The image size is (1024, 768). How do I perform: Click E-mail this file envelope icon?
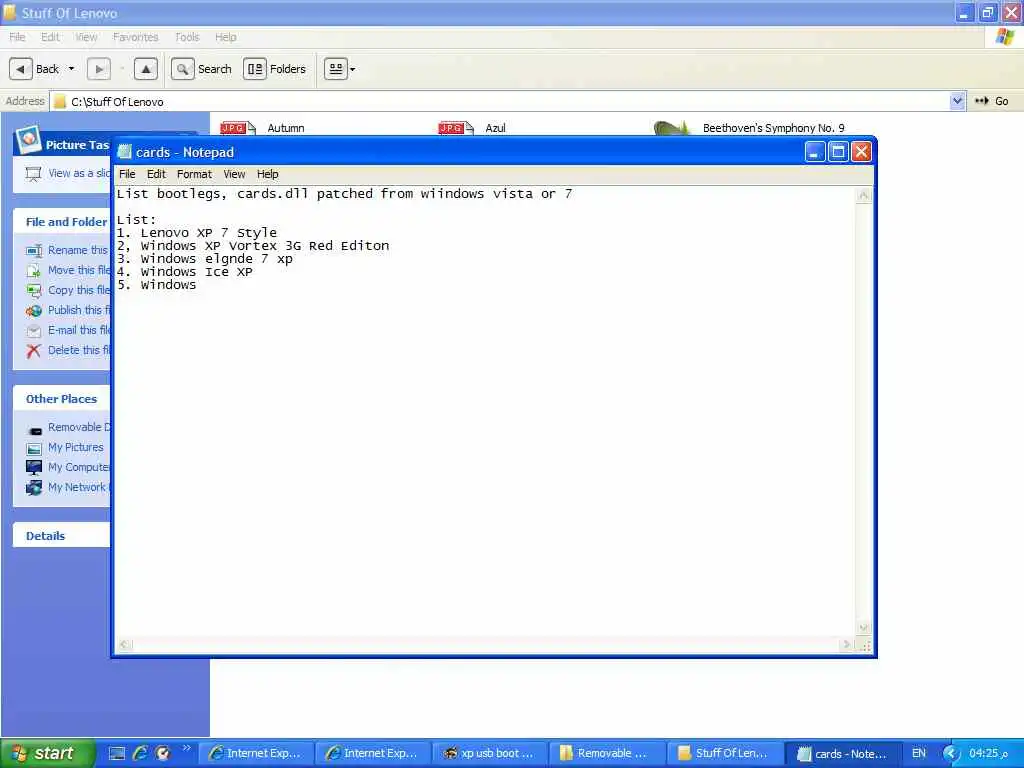click(34, 331)
